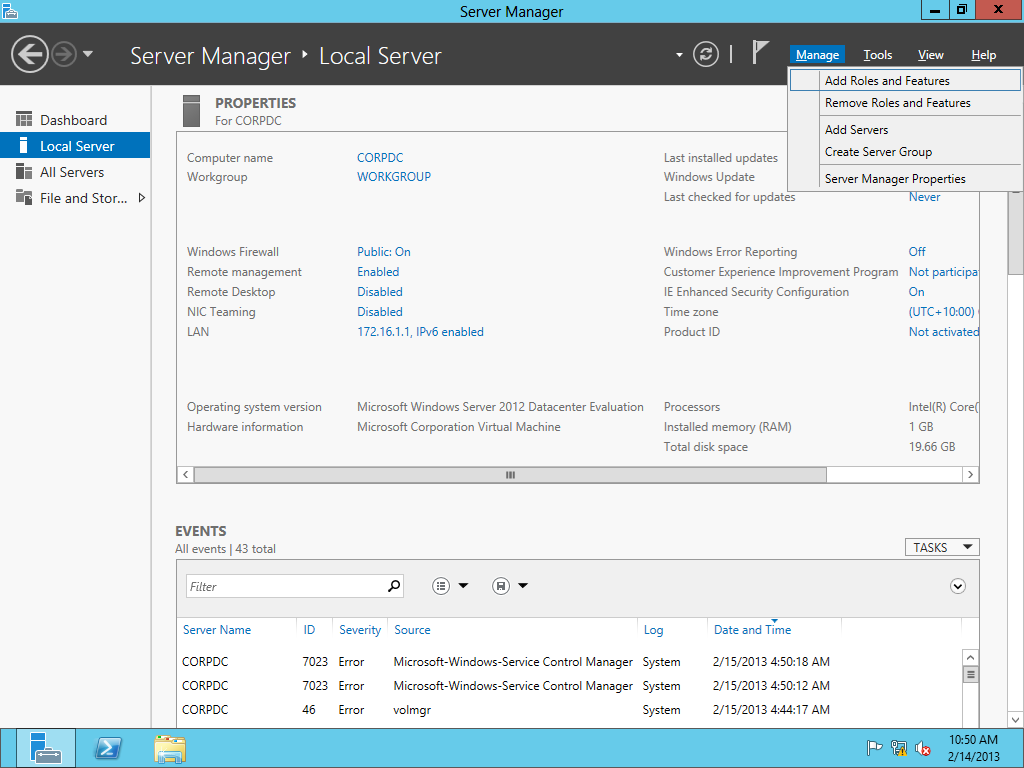Open the saved queries dropdown
The image size is (1024, 768).
click(510, 586)
